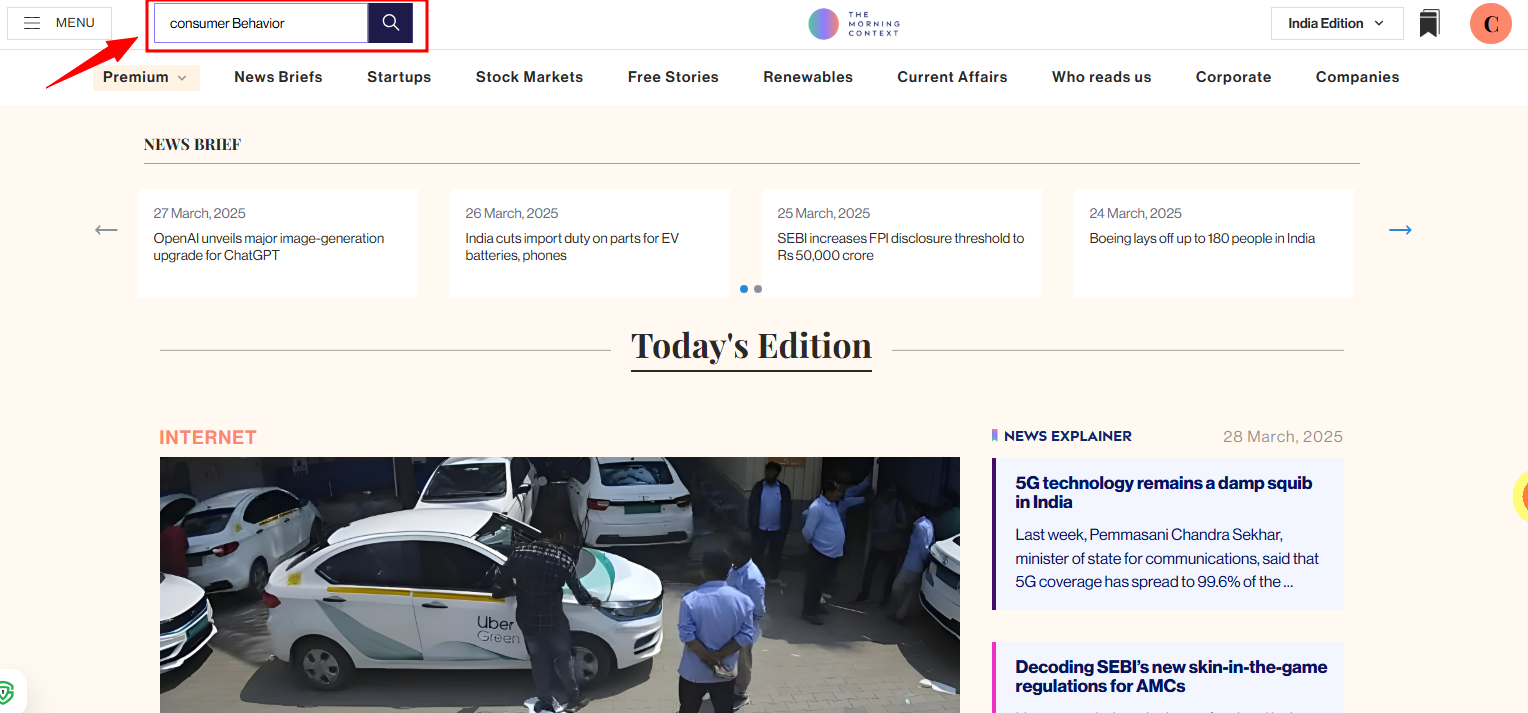The height and width of the screenshot is (713, 1528).
Task: Open the user profile avatar 'C'
Action: [x=1490, y=24]
